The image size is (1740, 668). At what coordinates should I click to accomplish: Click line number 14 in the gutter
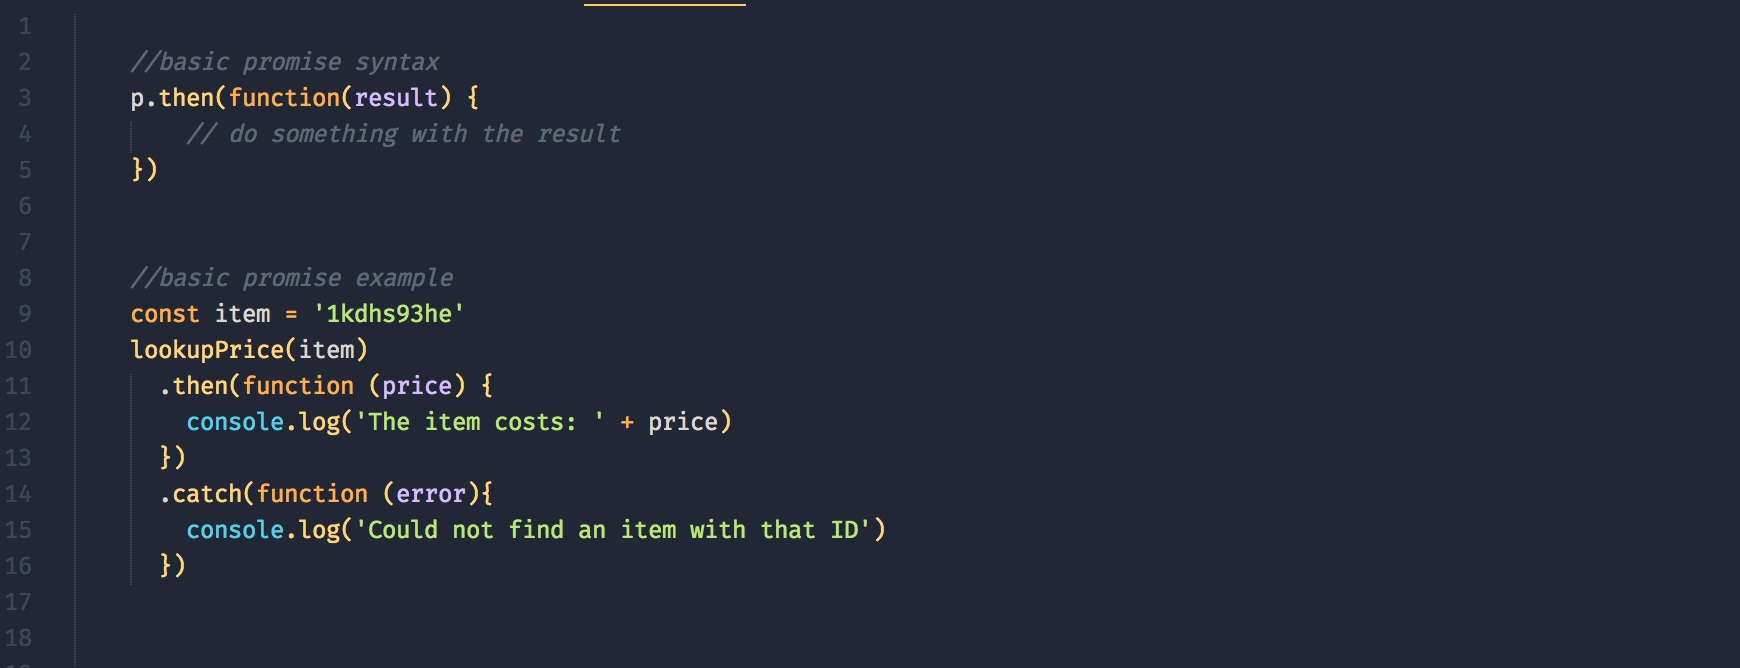point(18,494)
